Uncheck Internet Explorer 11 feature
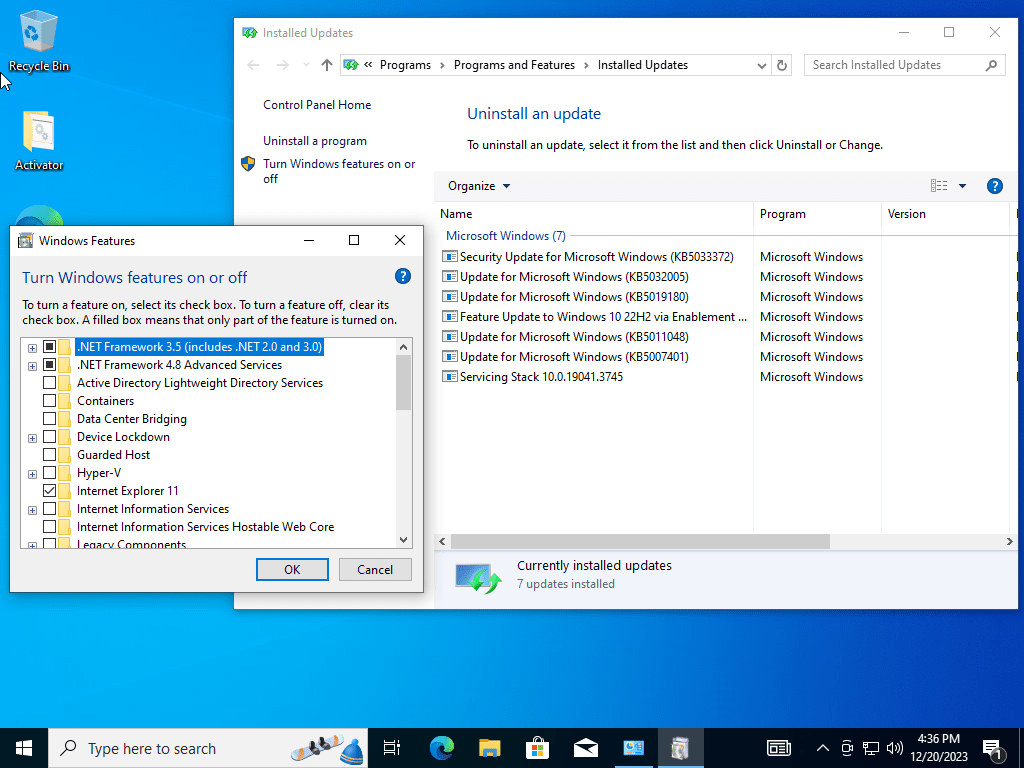This screenshot has width=1024, height=768. [x=50, y=490]
